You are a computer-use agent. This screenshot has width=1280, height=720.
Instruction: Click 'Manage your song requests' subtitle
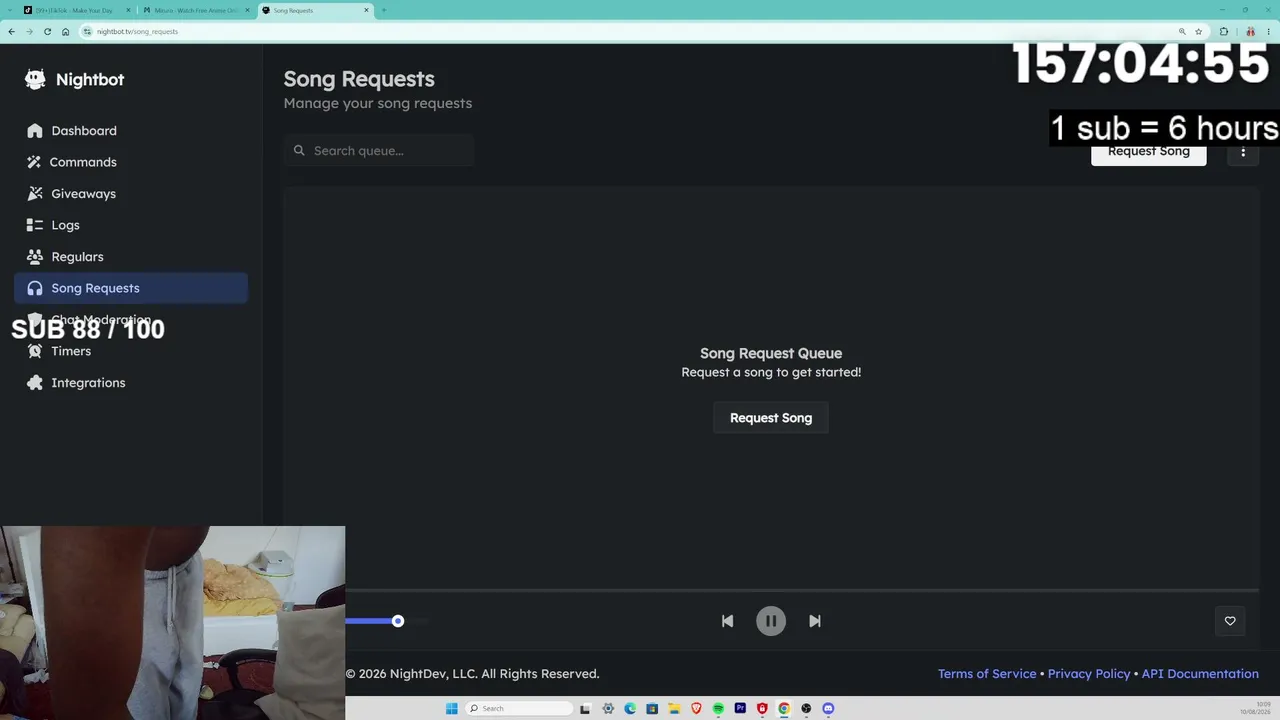pyautogui.click(x=378, y=103)
